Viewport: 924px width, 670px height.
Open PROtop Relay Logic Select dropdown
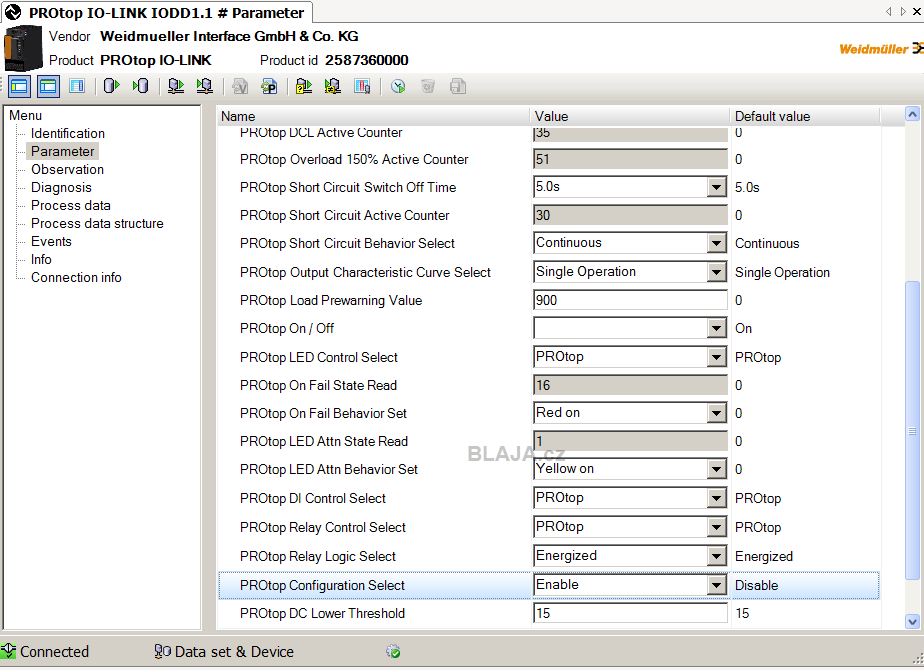coord(716,556)
